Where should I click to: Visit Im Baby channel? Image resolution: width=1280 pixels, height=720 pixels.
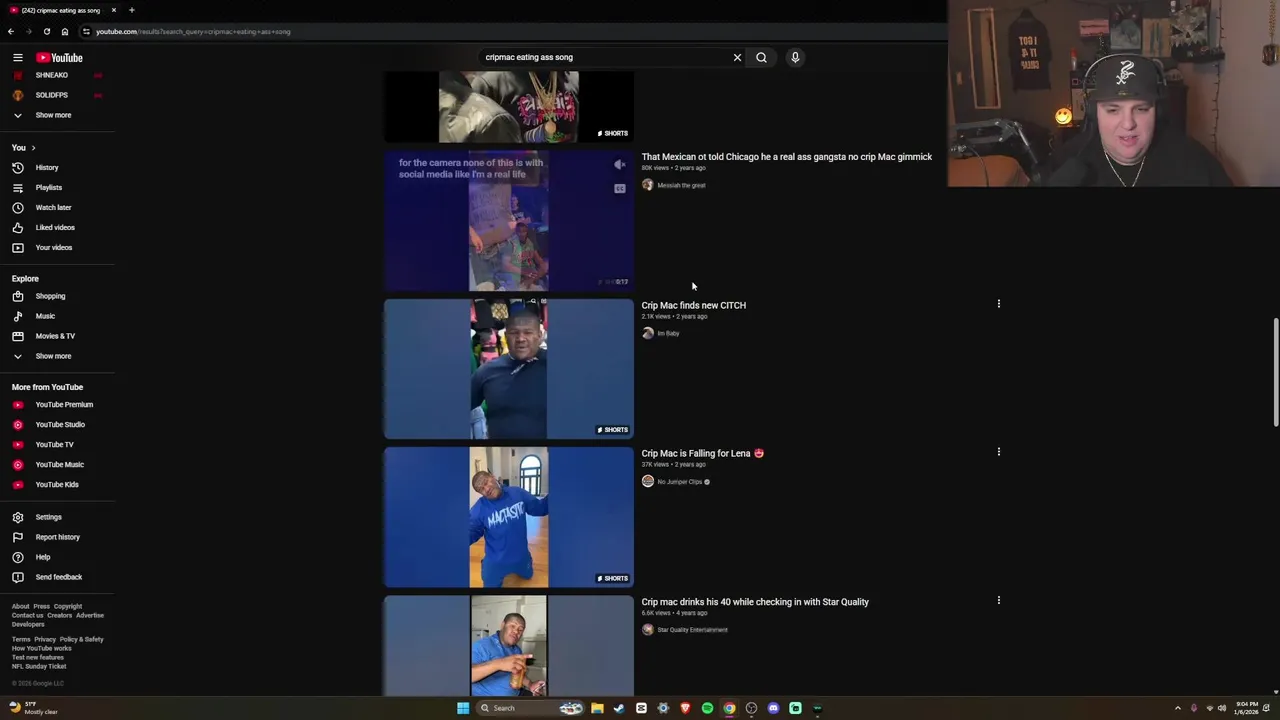coord(668,333)
